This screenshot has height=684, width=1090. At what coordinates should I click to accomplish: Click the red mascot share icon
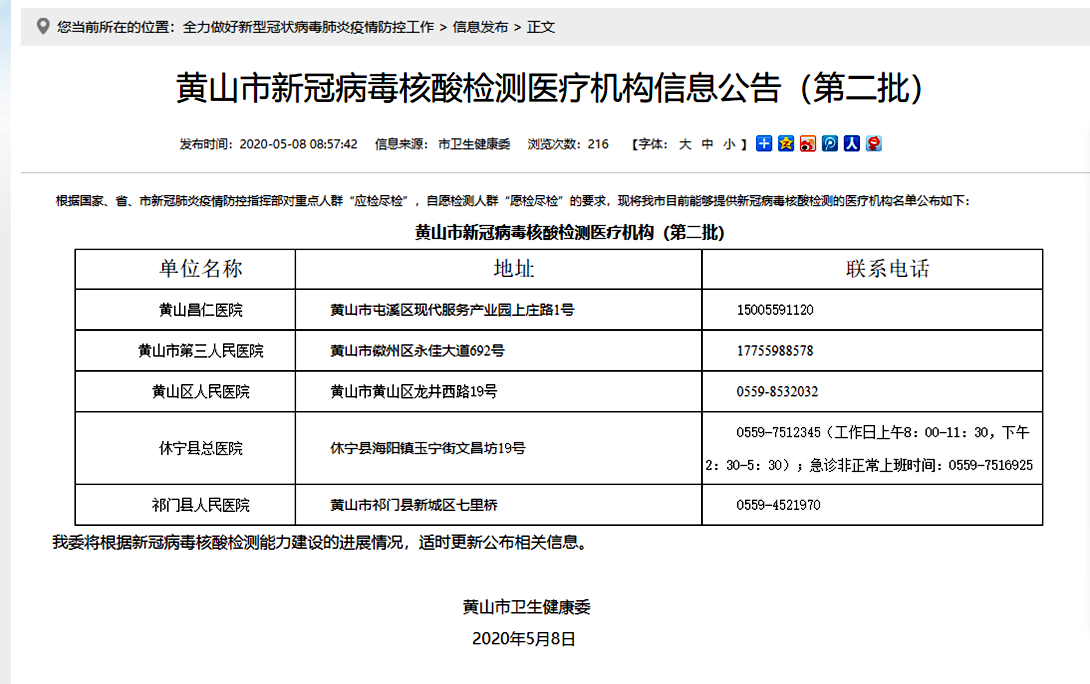tap(874, 143)
